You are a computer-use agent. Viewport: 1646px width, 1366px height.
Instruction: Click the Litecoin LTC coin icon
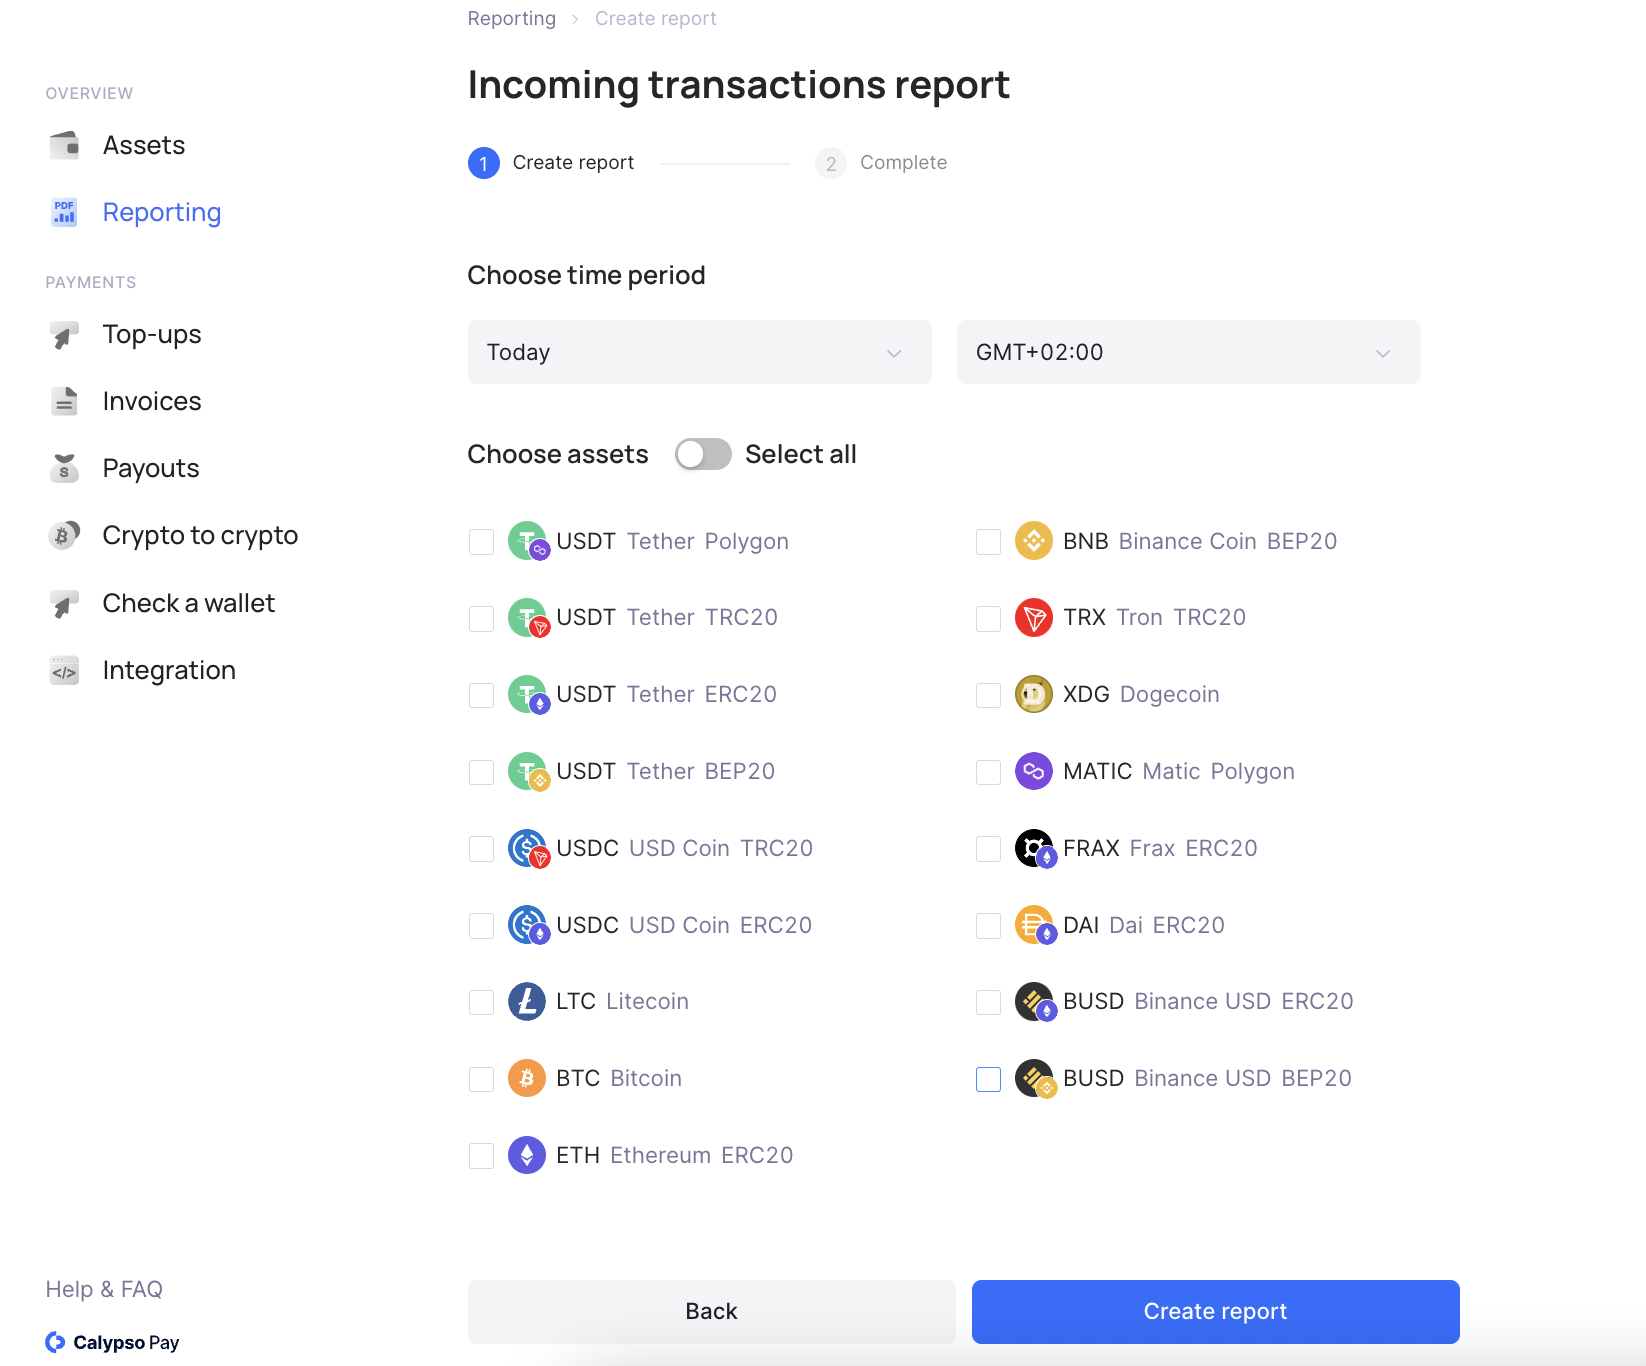[x=526, y=1001]
